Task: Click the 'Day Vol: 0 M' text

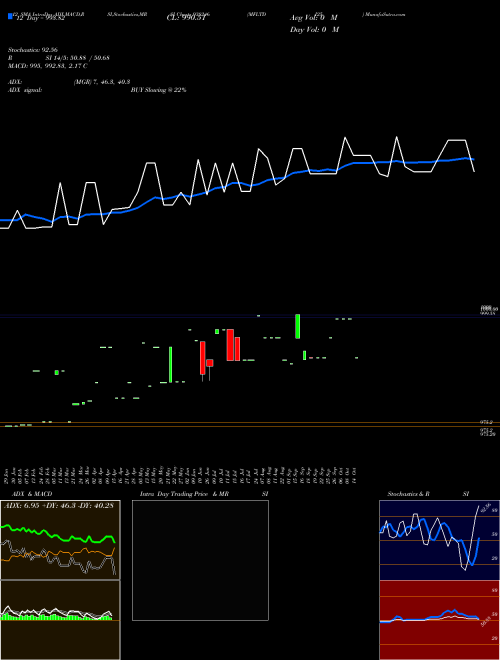Action: pyautogui.click(x=314, y=29)
